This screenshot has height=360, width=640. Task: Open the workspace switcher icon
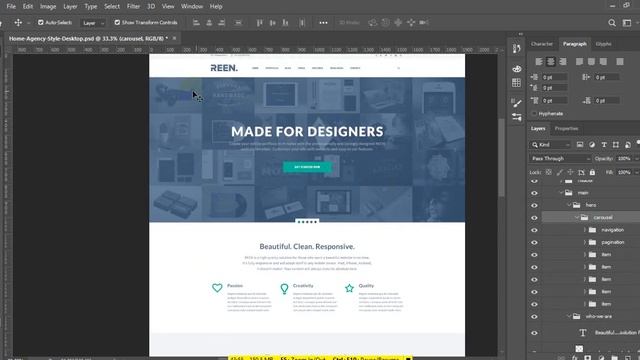point(627,23)
